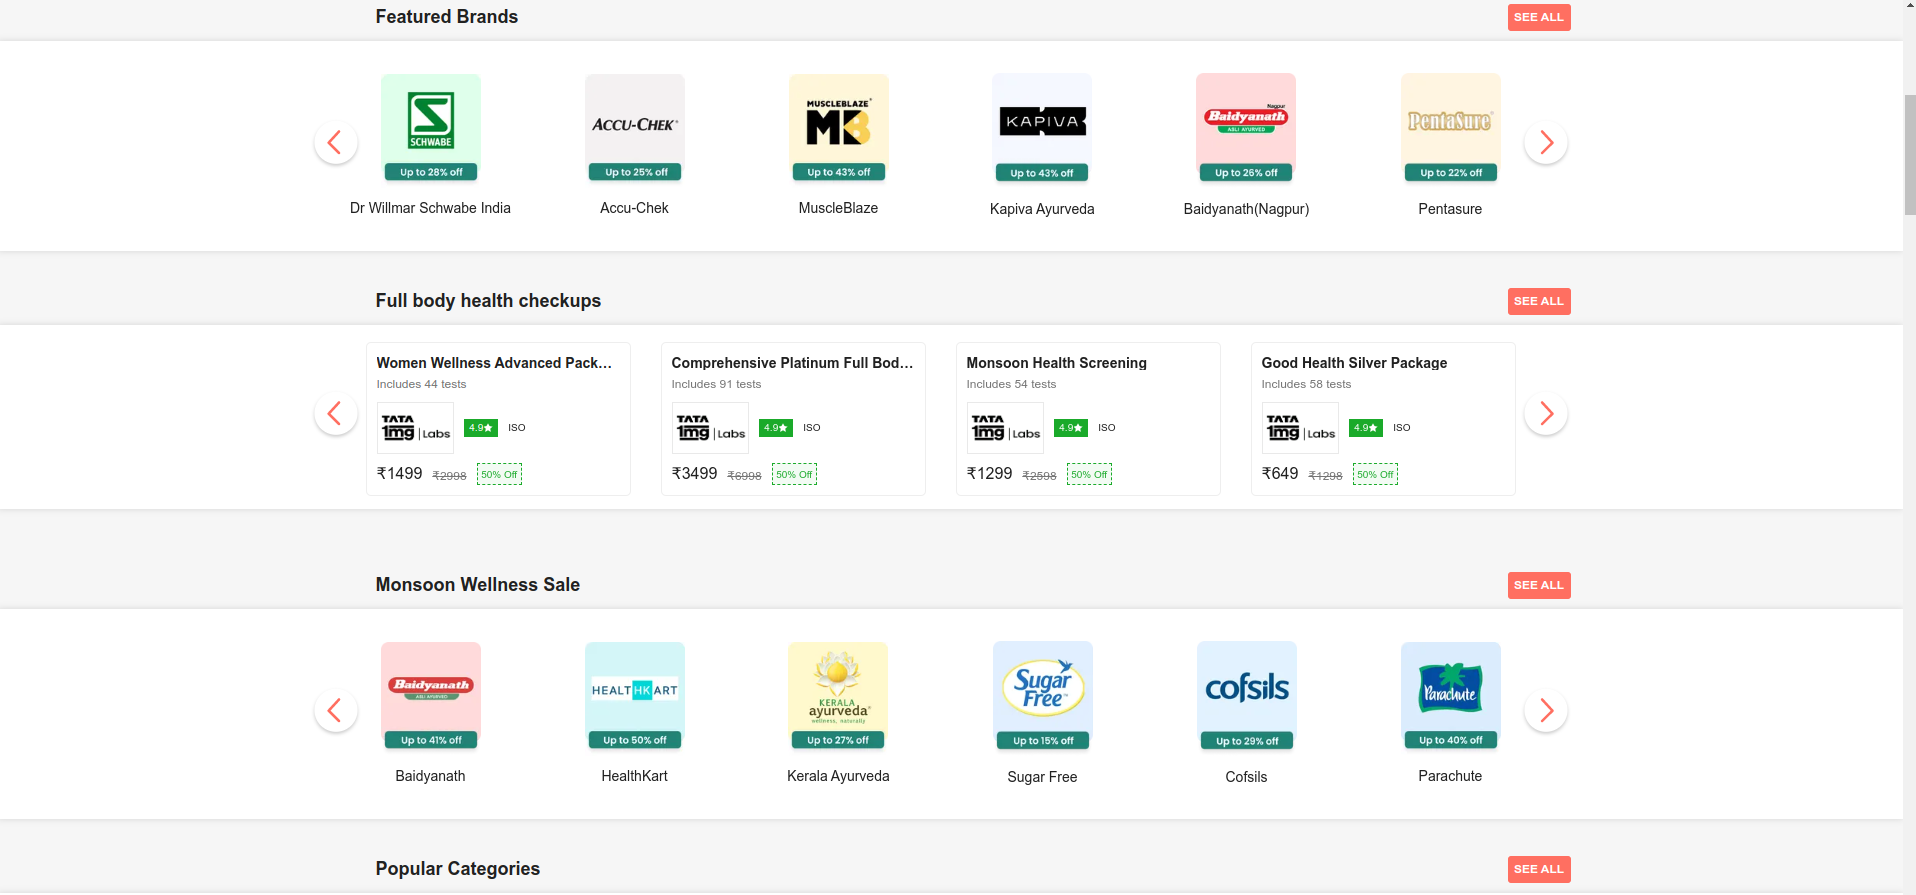Click Tata 1mg Labs logo on Women Wellness card

(x=415, y=428)
